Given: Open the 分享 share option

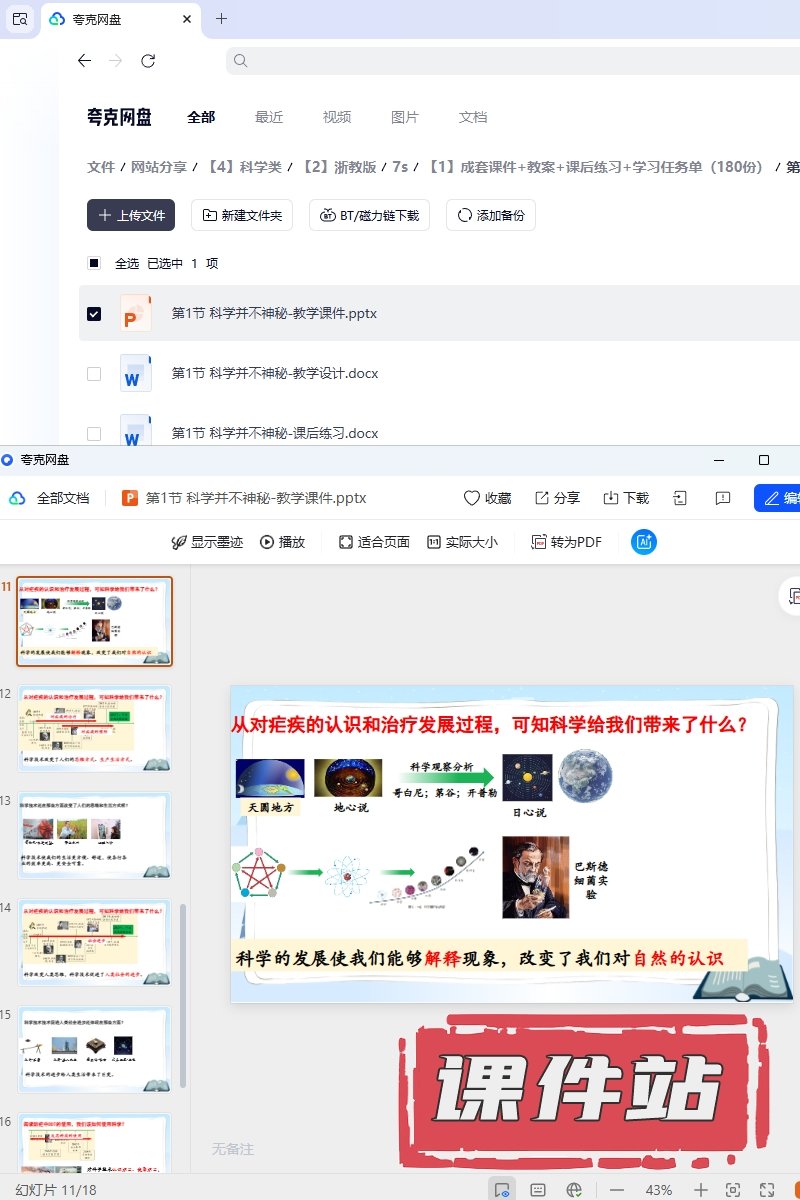Looking at the screenshot, I should click(x=542, y=498).
